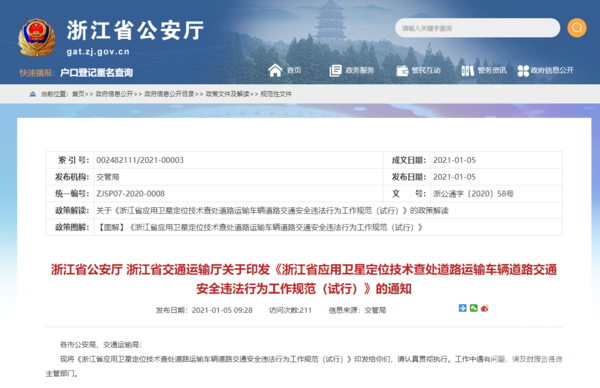
Task: Click index number 002482111/2021-00003
Action: tap(140, 160)
